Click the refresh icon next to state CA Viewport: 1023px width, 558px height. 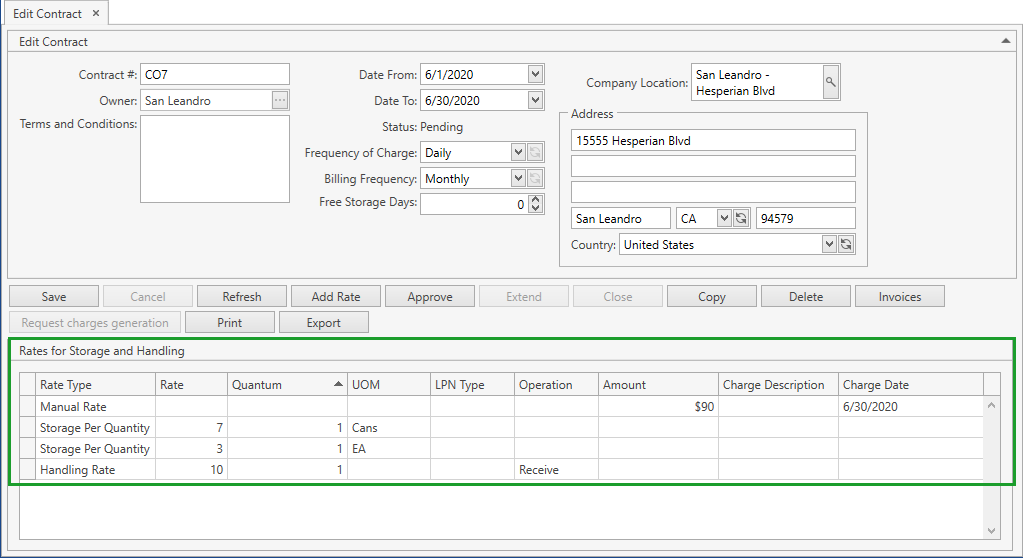pyautogui.click(x=741, y=218)
